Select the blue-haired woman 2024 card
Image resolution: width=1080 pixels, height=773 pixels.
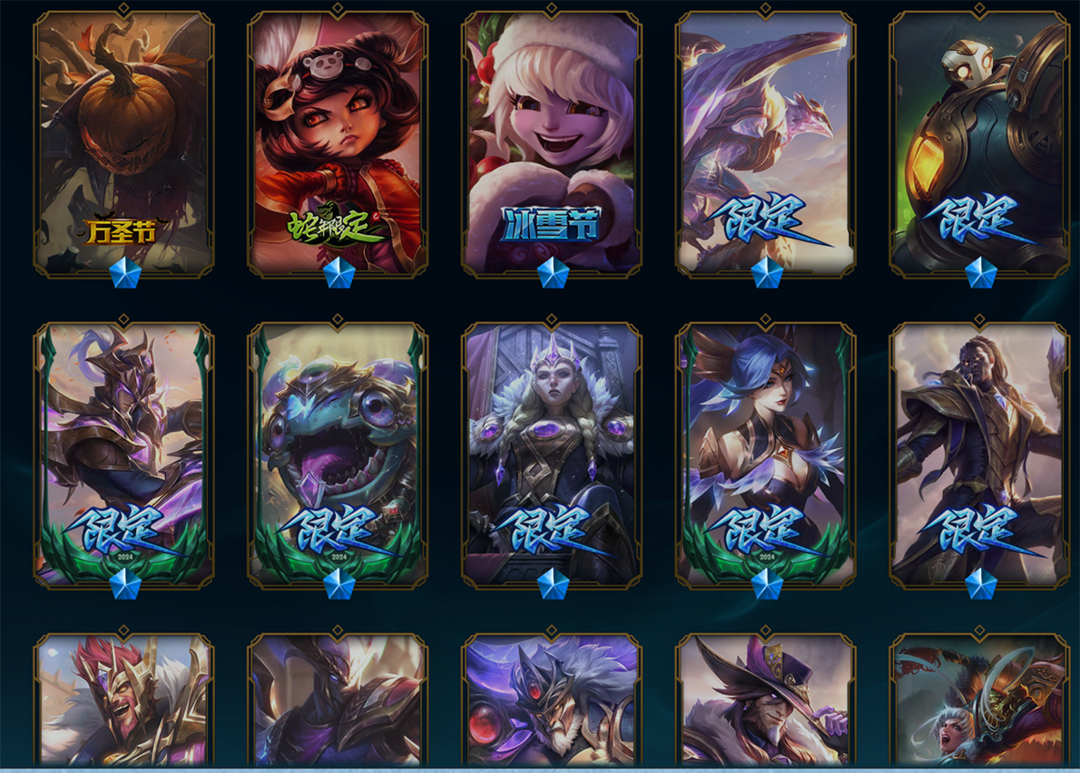click(765, 455)
